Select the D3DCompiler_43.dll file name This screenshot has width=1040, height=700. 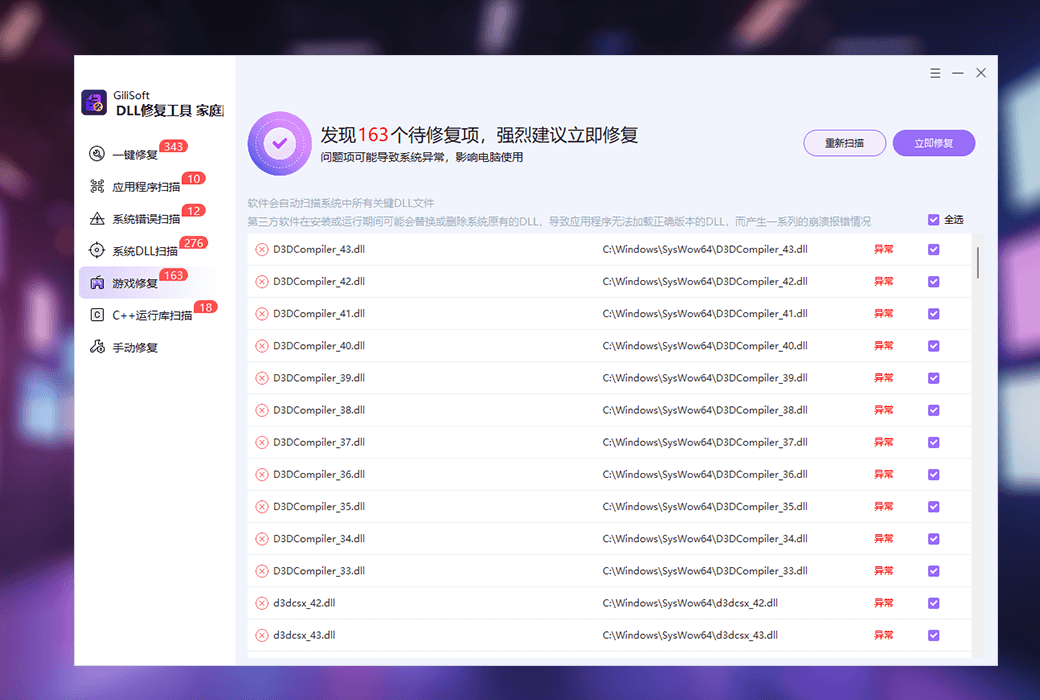(x=319, y=249)
